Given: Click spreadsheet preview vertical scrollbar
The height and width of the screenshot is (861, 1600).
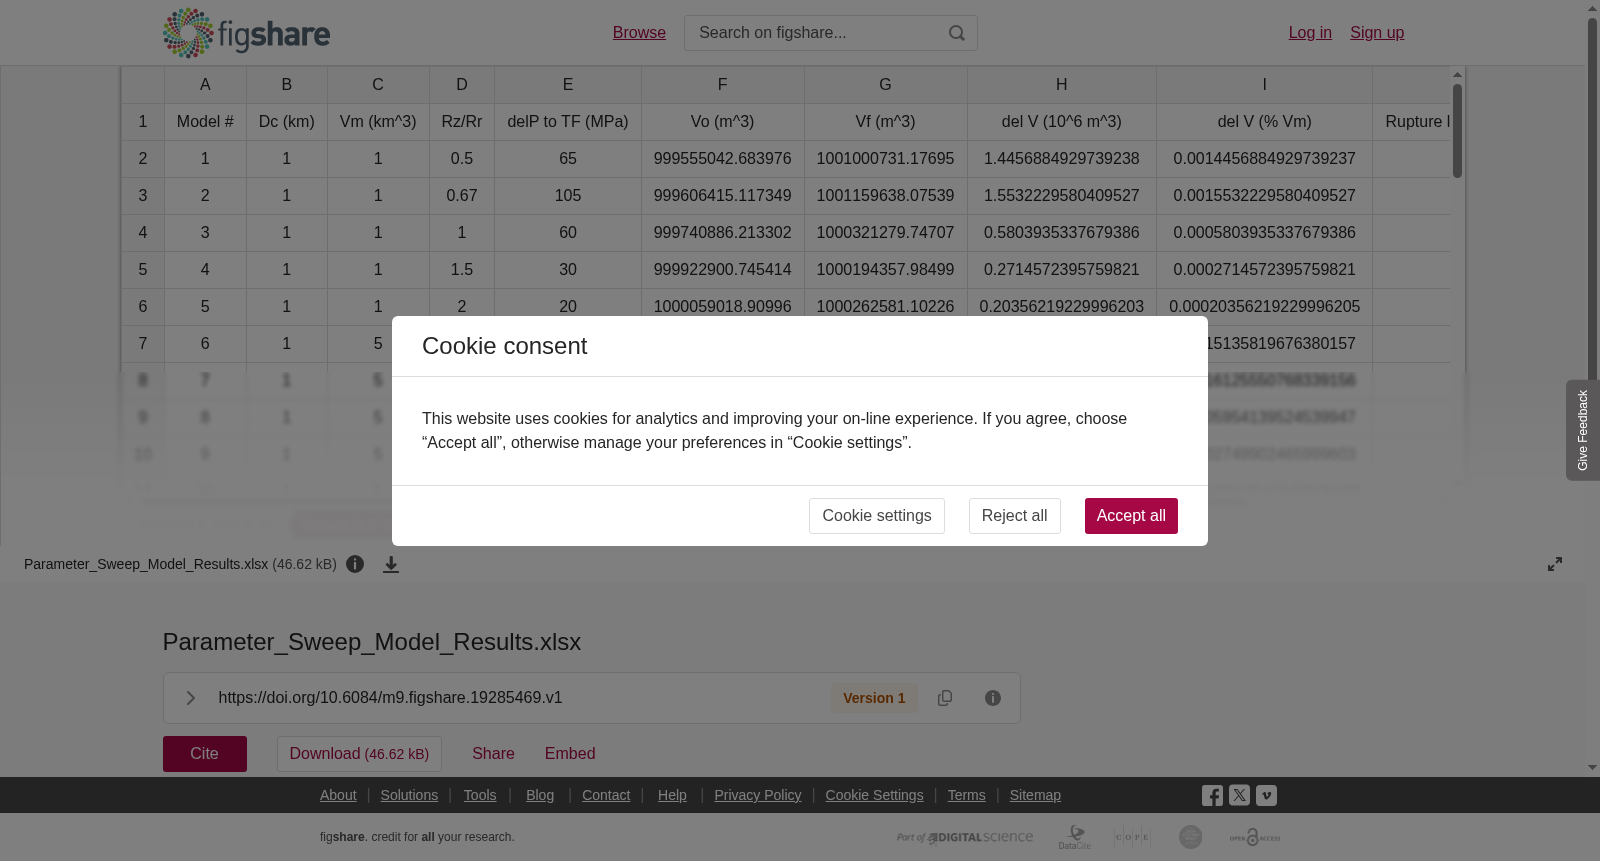Looking at the screenshot, I should (x=1457, y=131).
